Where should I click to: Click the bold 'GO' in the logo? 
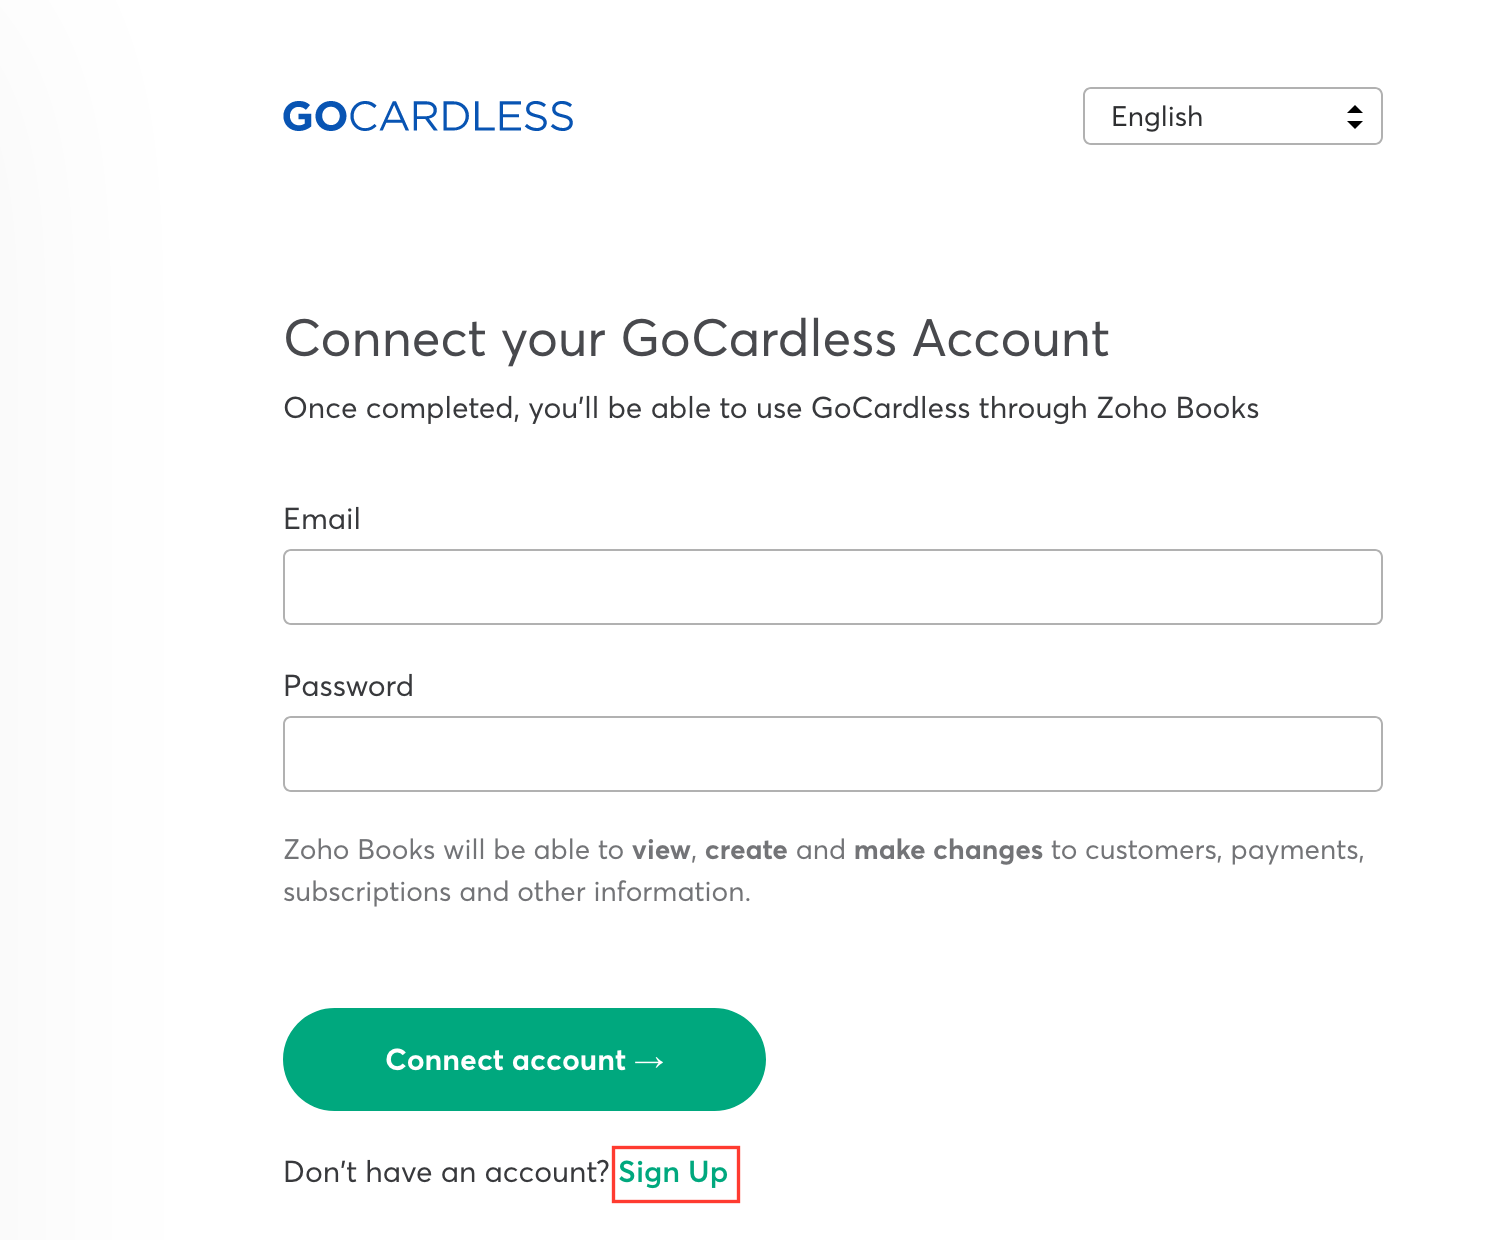click(x=315, y=117)
